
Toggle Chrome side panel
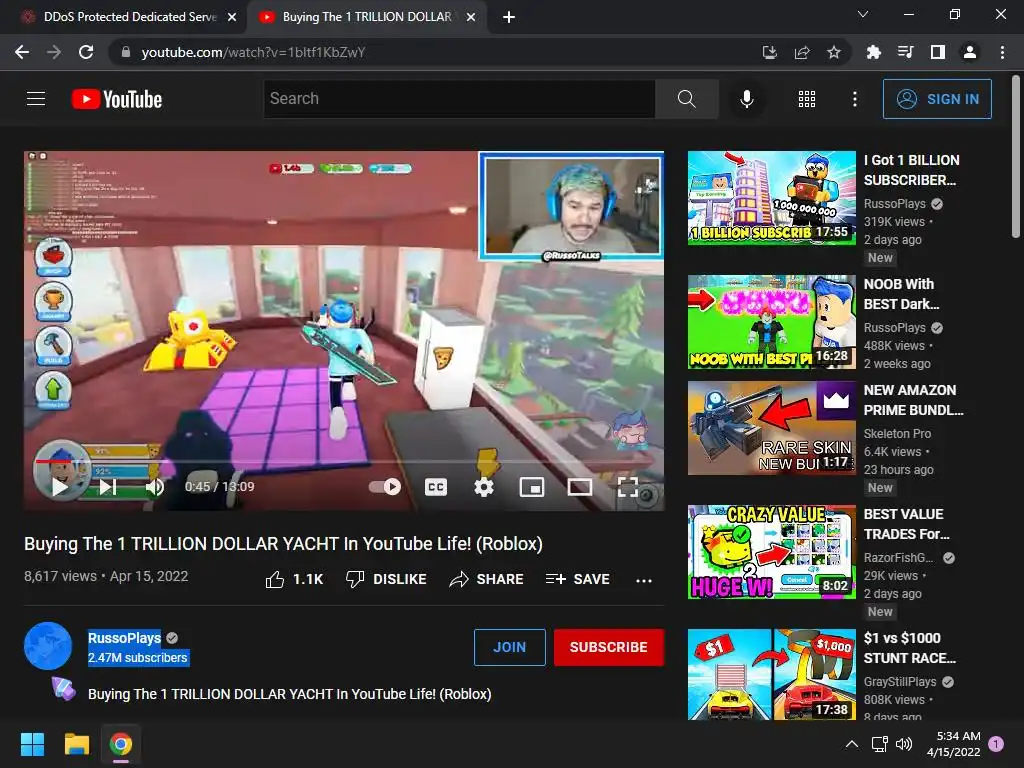pyautogui.click(x=938, y=52)
